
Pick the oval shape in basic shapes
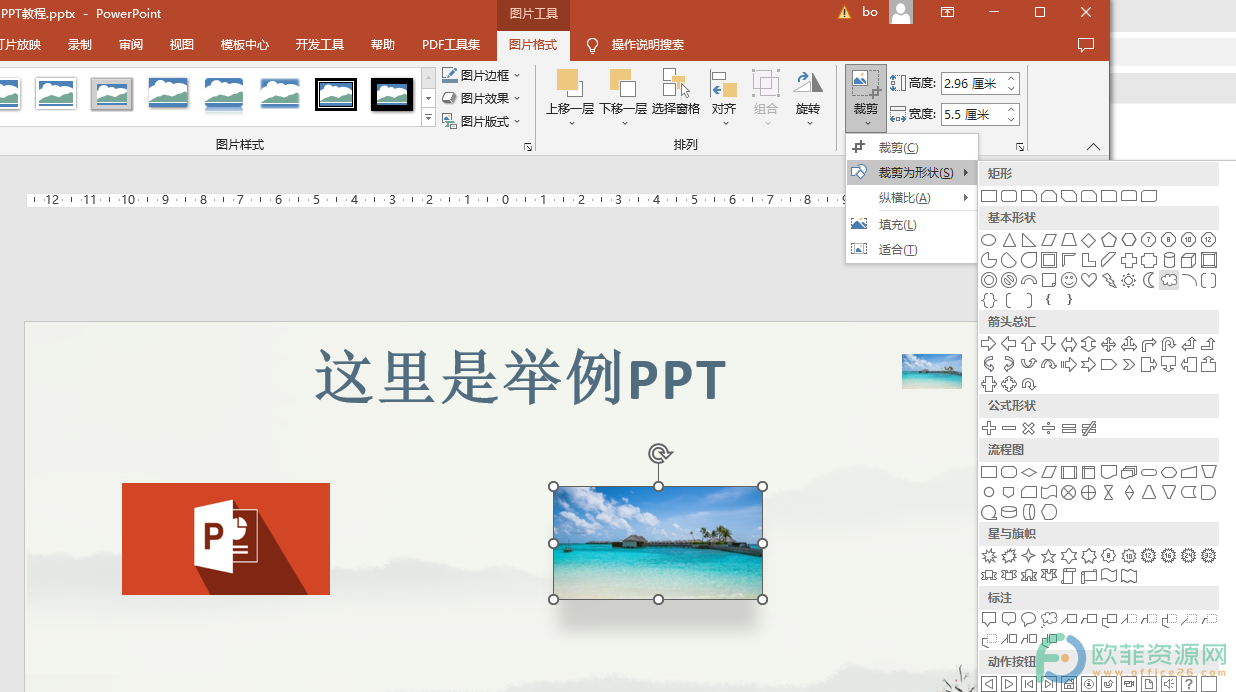click(988, 240)
